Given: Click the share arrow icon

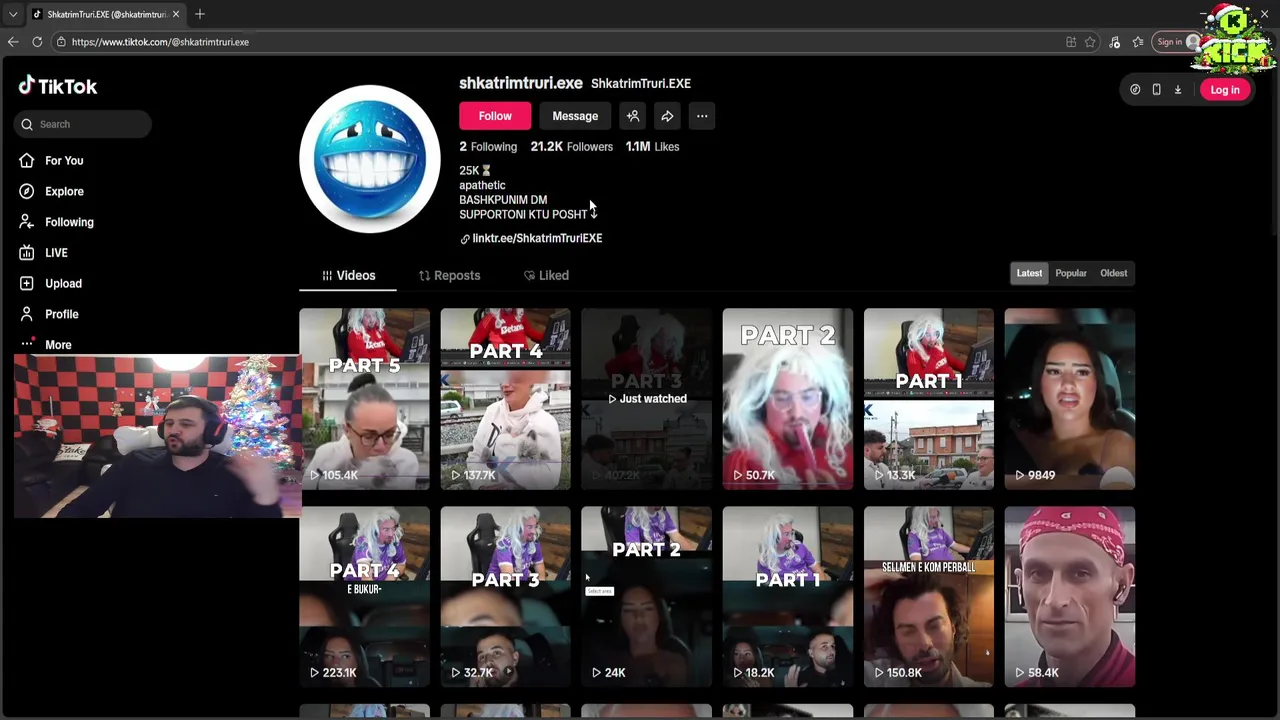Looking at the screenshot, I should click(x=667, y=116).
